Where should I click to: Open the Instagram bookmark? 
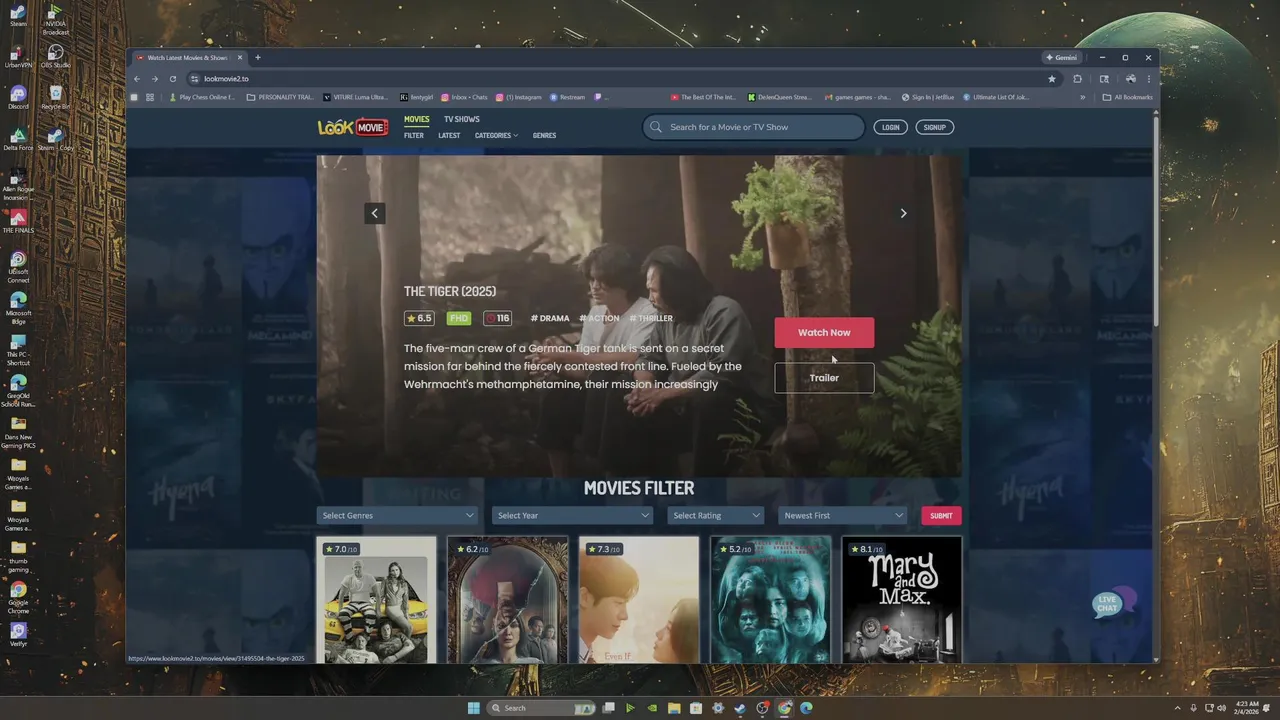[x=519, y=97]
